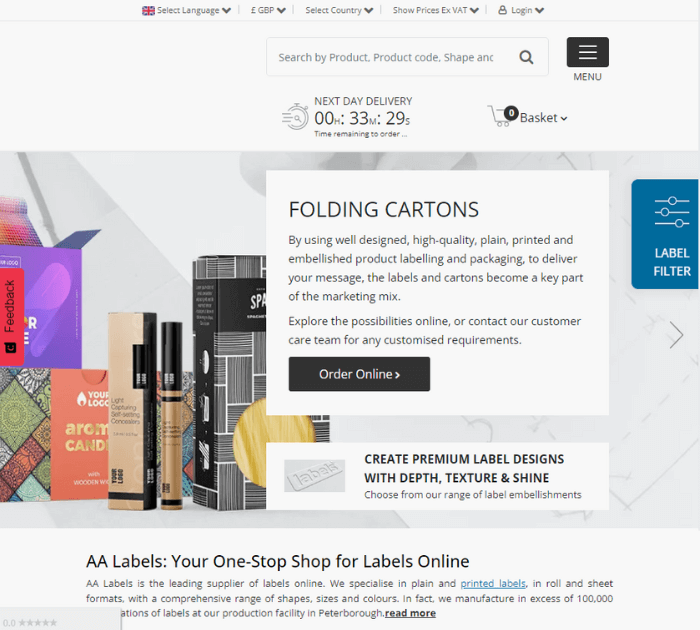The height and width of the screenshot is (630, 700).
Task: Open the Label Filter sliders panel
Action: pyautogui.click(x=666, y=234)
